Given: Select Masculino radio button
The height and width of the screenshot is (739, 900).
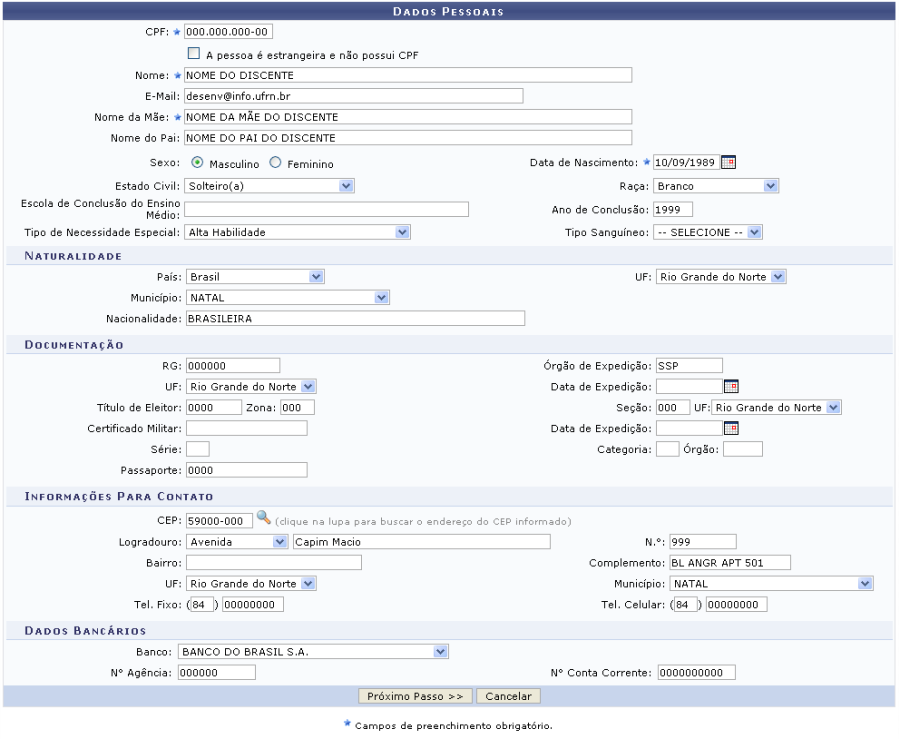Looking at the screenshot, I should pos(197,163).
